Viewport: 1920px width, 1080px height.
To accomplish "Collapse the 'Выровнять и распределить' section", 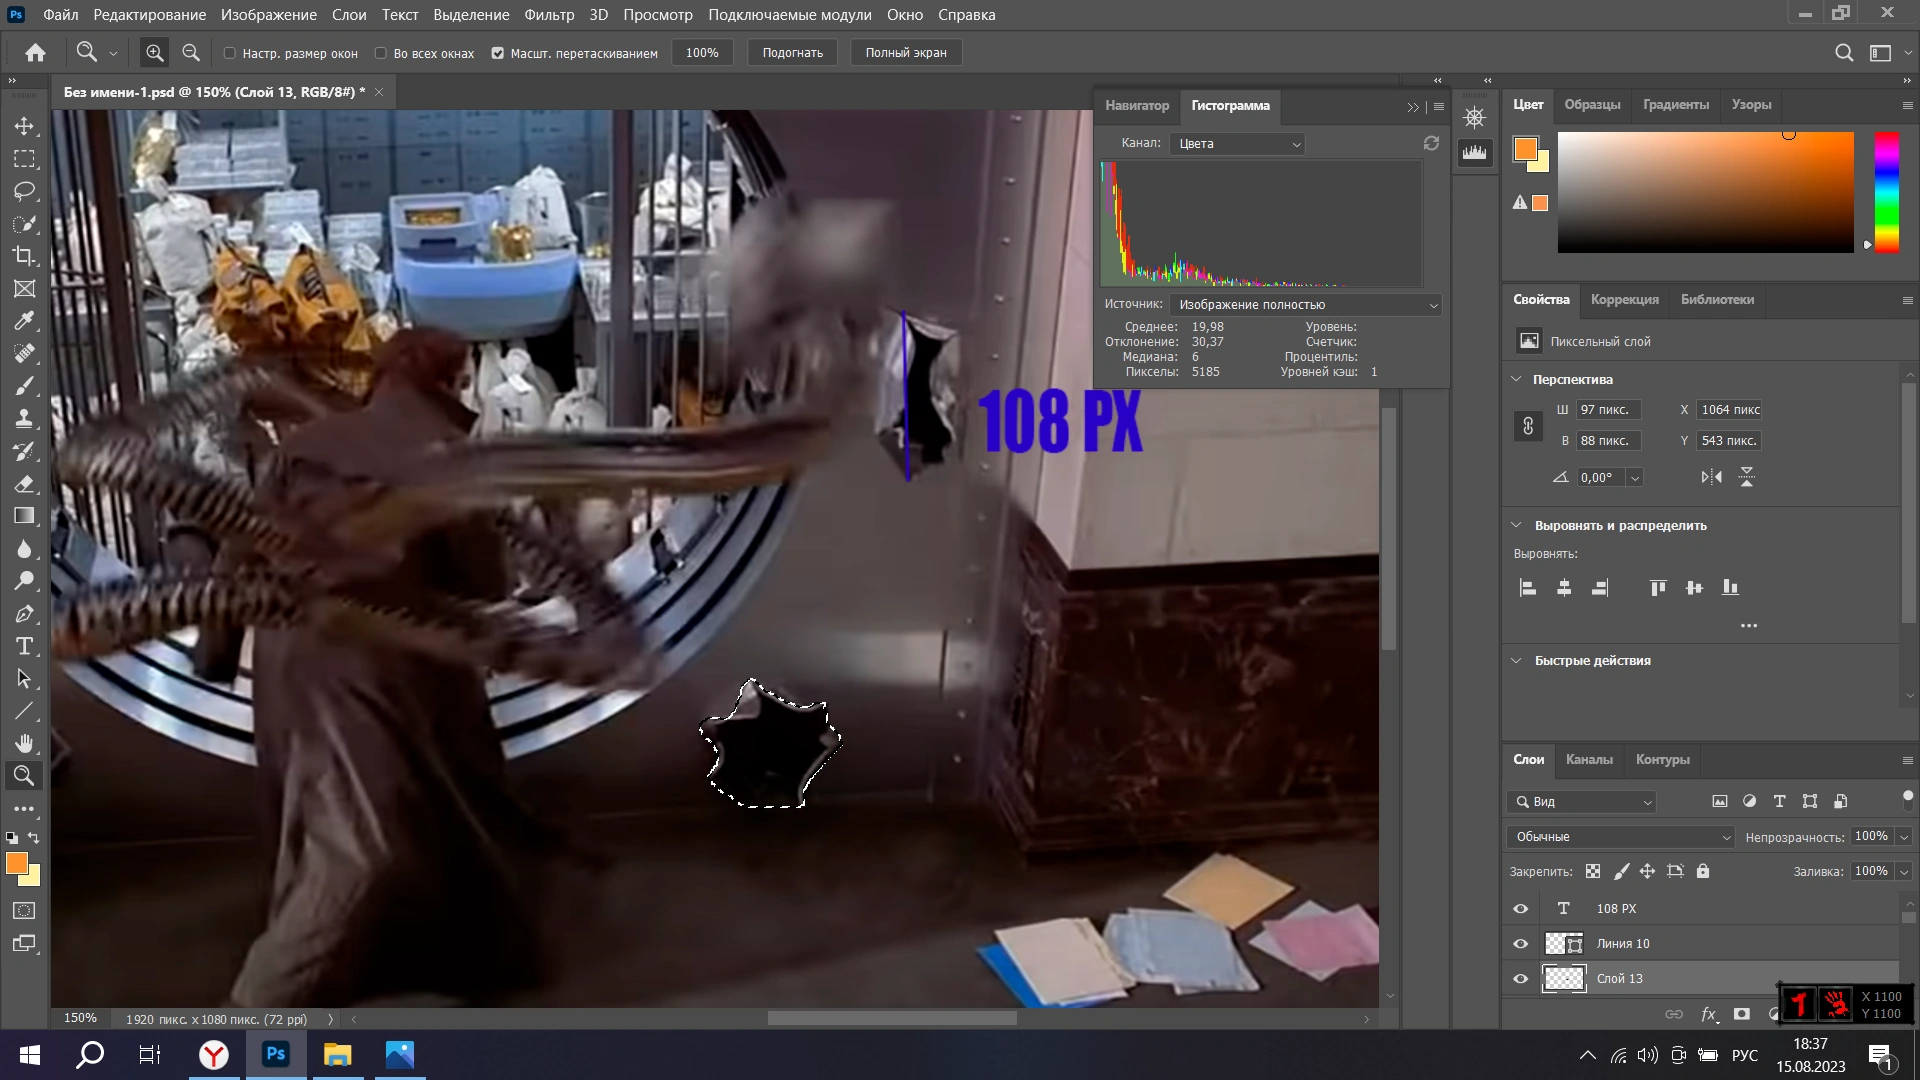I will click(x=1516, y=525).
